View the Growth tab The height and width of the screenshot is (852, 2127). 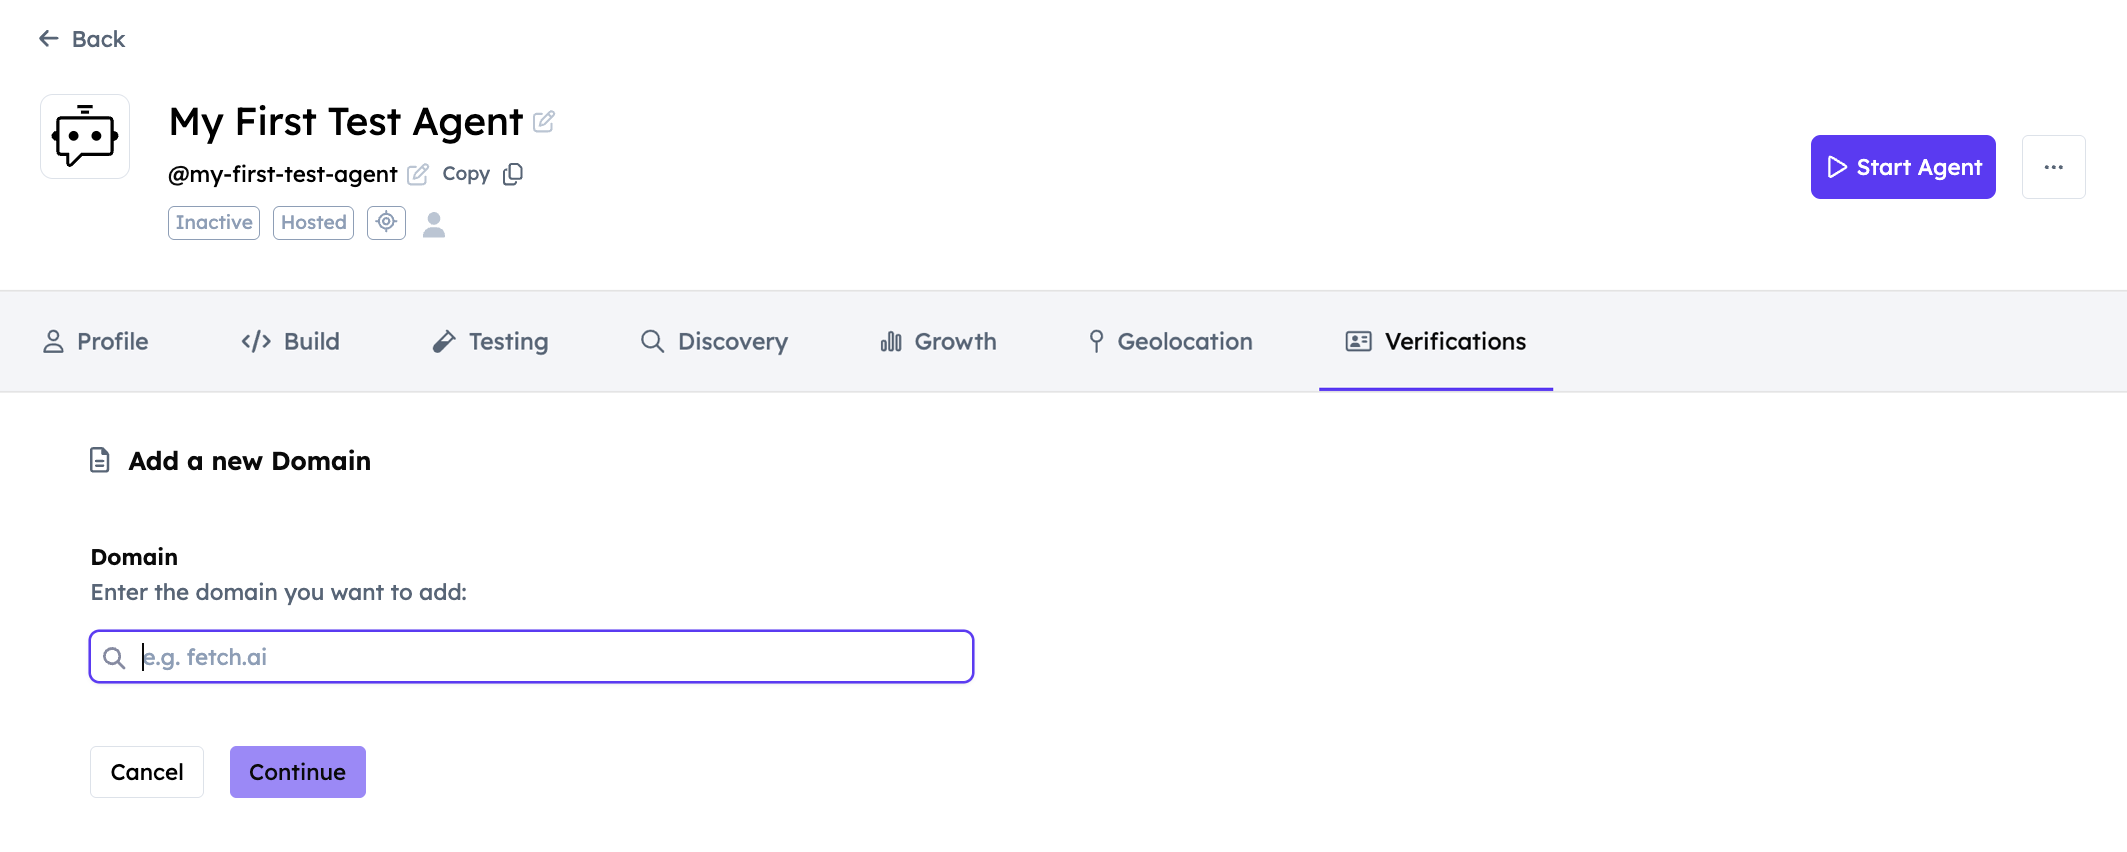[938, 342]
